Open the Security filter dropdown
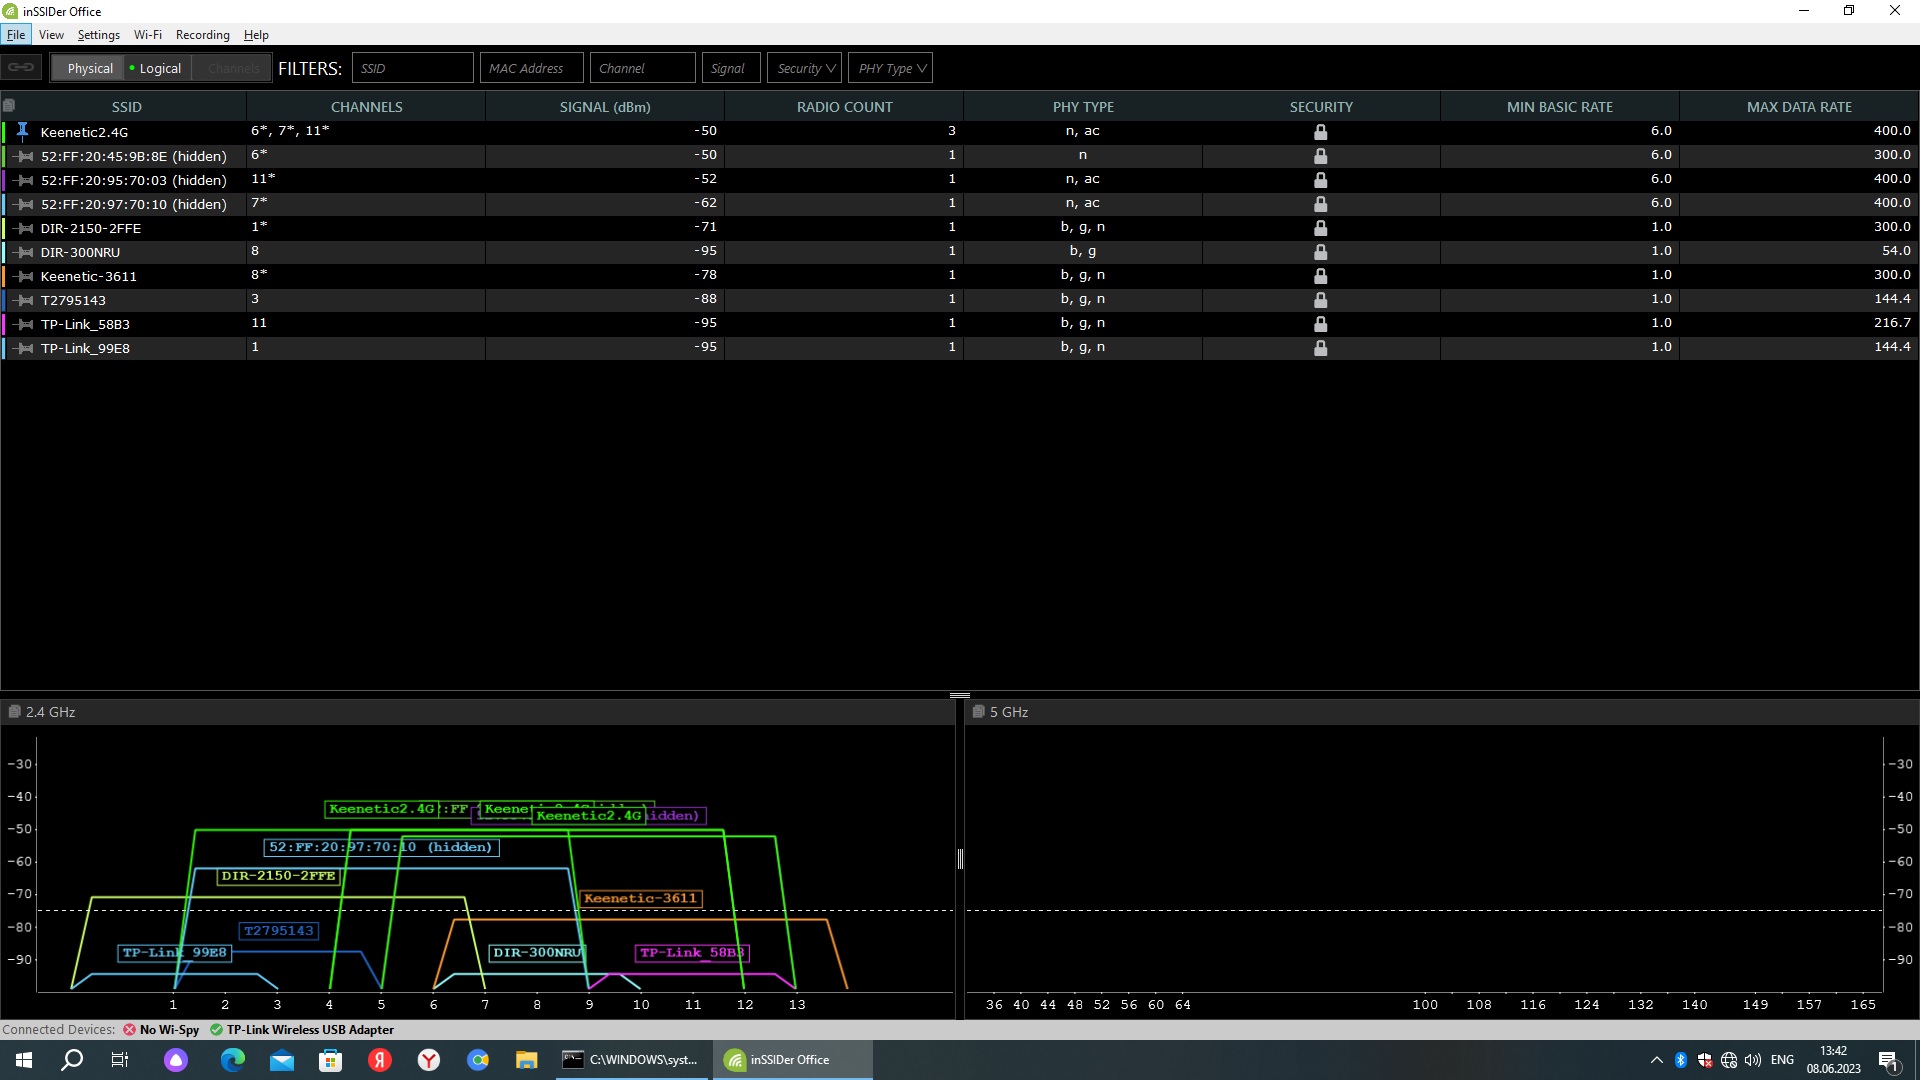 (805, 68)
